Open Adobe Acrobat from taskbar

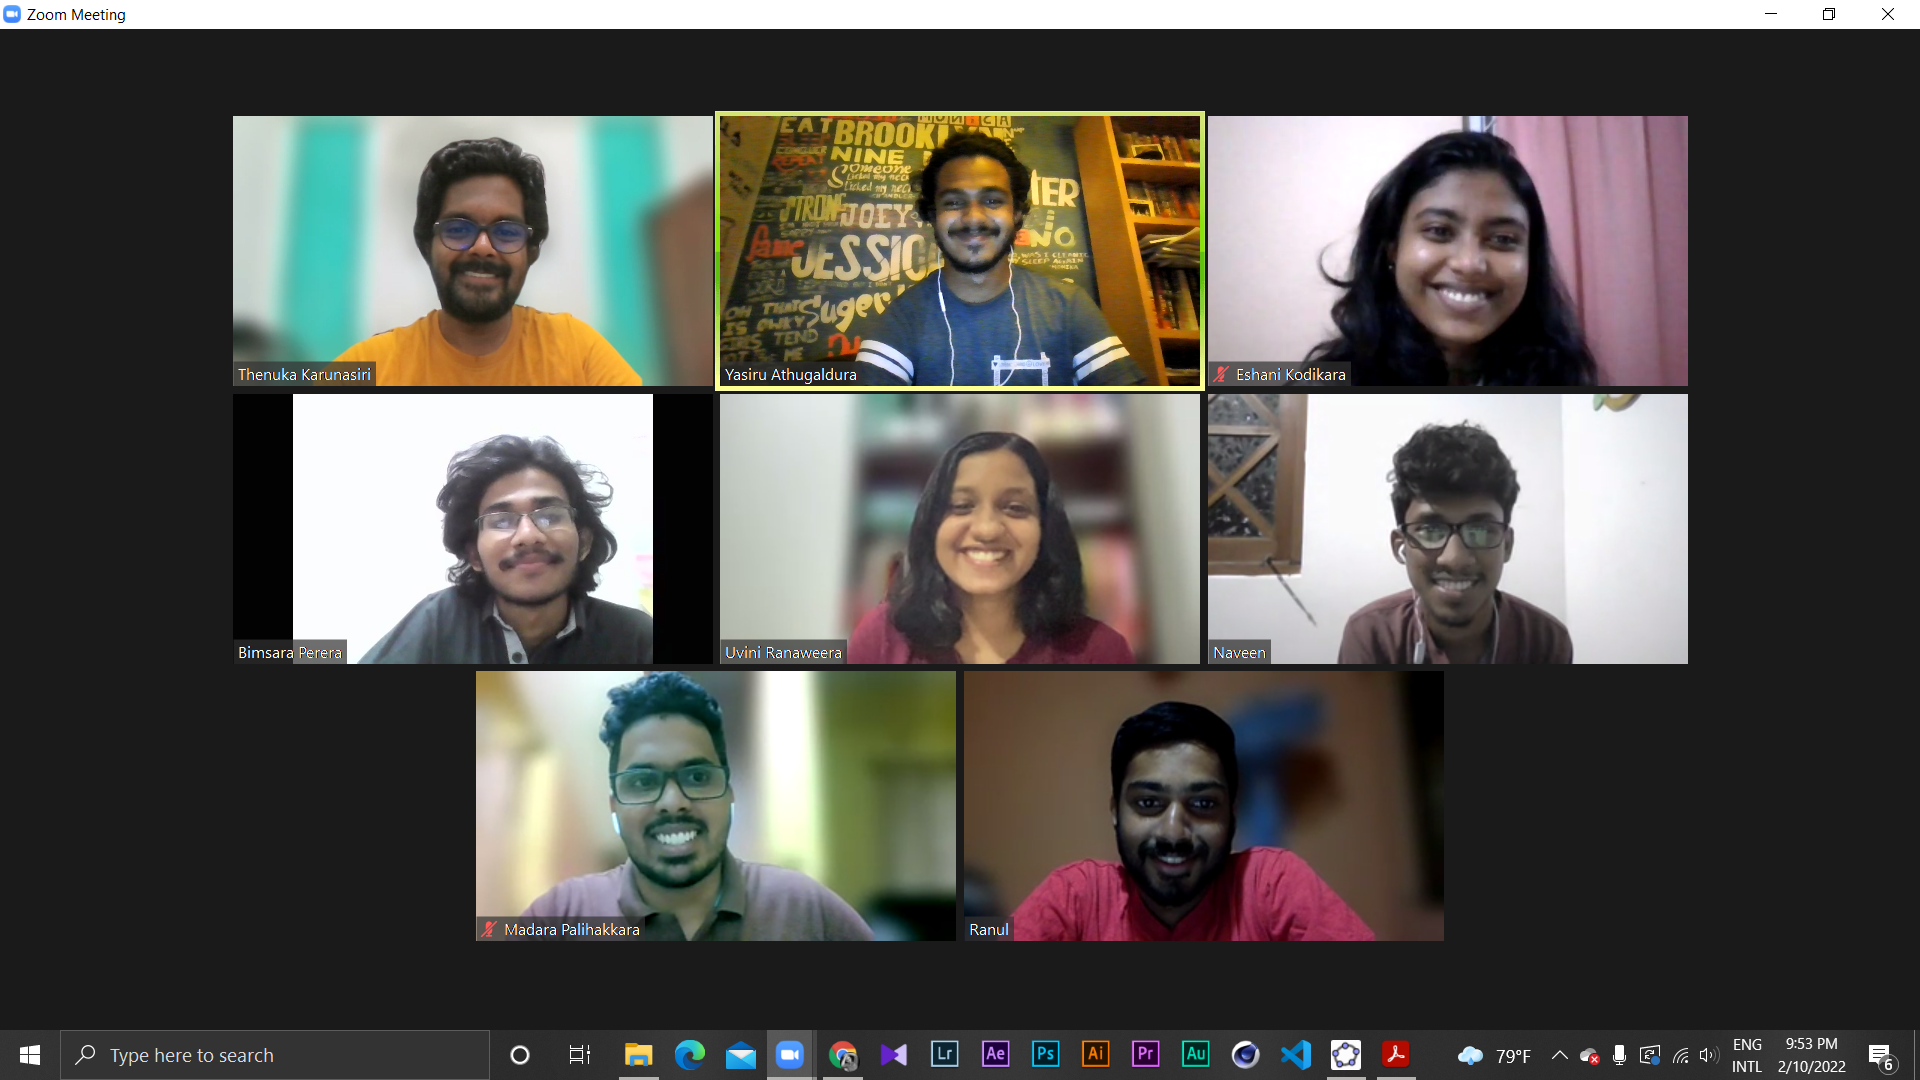point(1396,1054)
